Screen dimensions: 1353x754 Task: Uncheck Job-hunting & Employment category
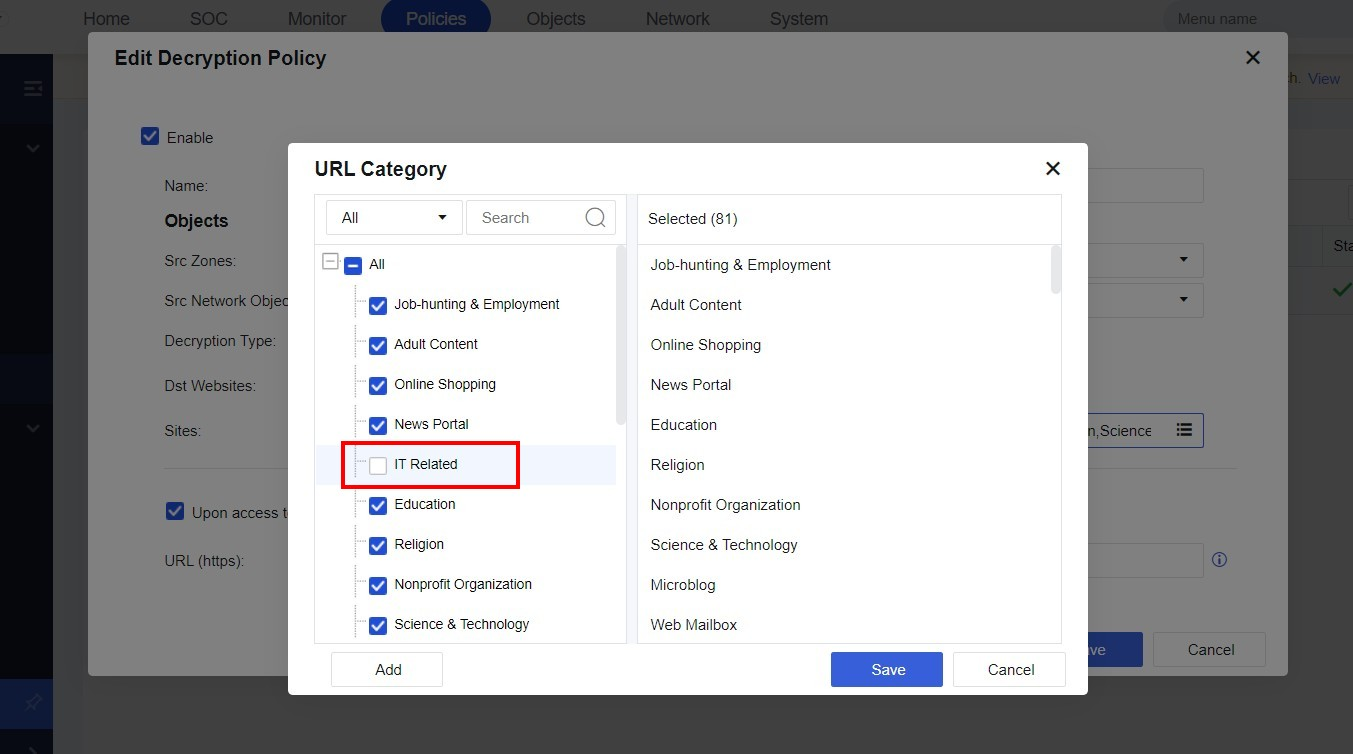[x=378, y=305]
